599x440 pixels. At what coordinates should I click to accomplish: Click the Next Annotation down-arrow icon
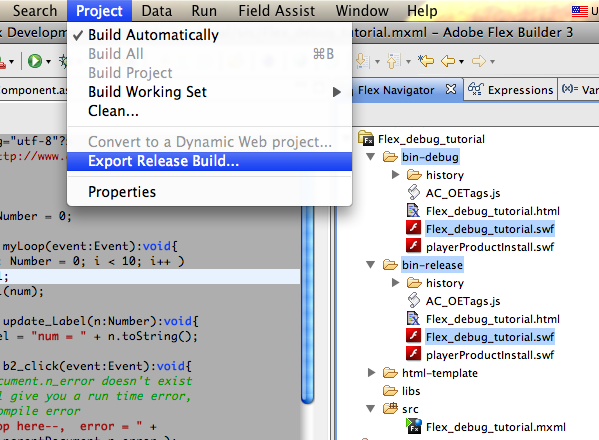(x=363, y=61)
